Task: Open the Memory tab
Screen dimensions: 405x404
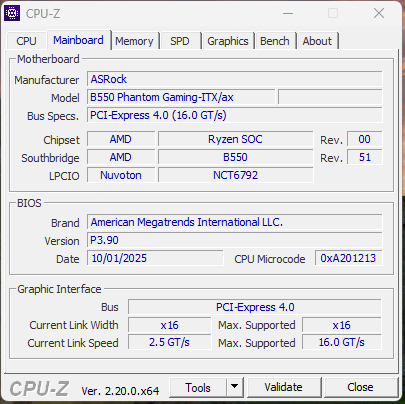Action: click(x=134, y=41)
